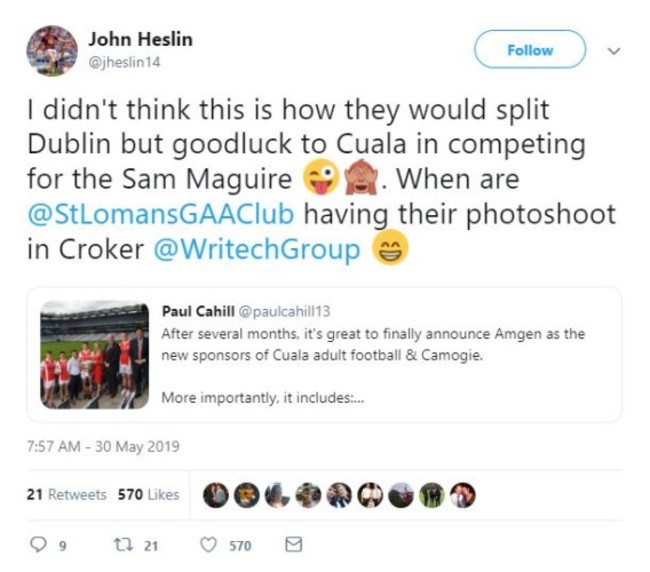Click the fifth liker avatar in row
The height and width of the screenshot is (572, 650).
(x=339, y=495)
